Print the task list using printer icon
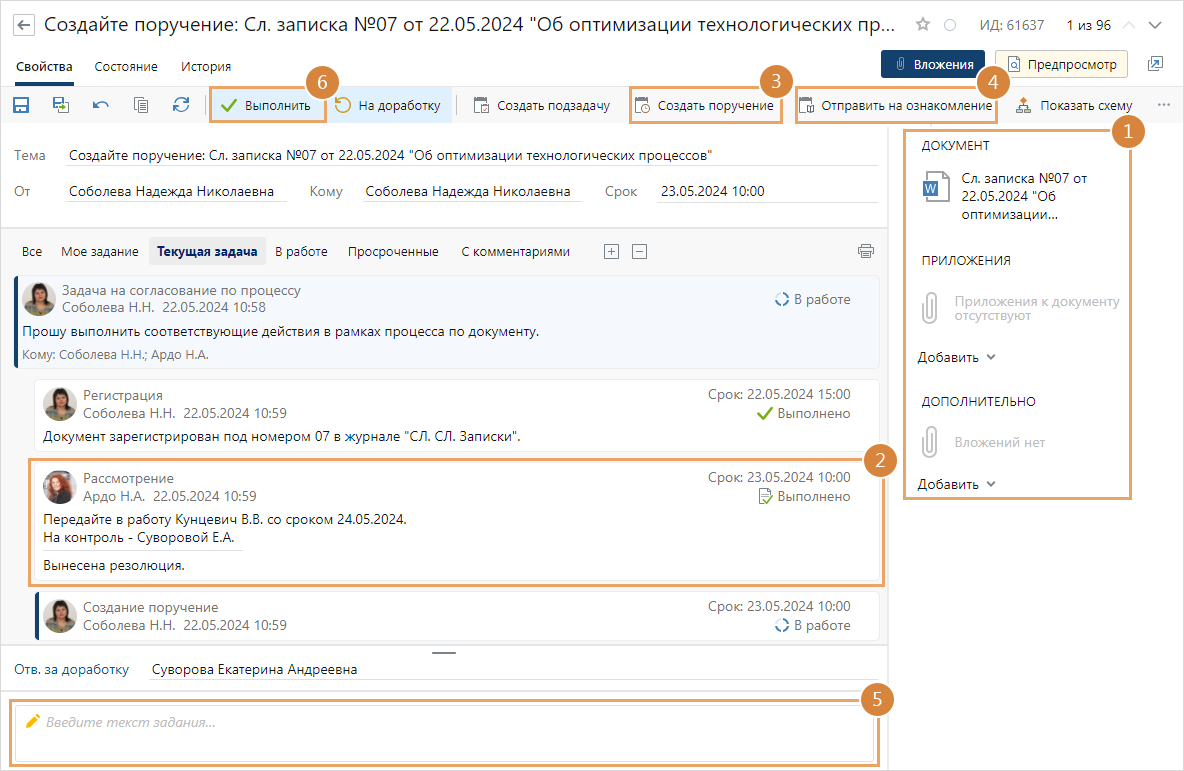The height and width of the screenshot is (771, 1184). (866, 251)
